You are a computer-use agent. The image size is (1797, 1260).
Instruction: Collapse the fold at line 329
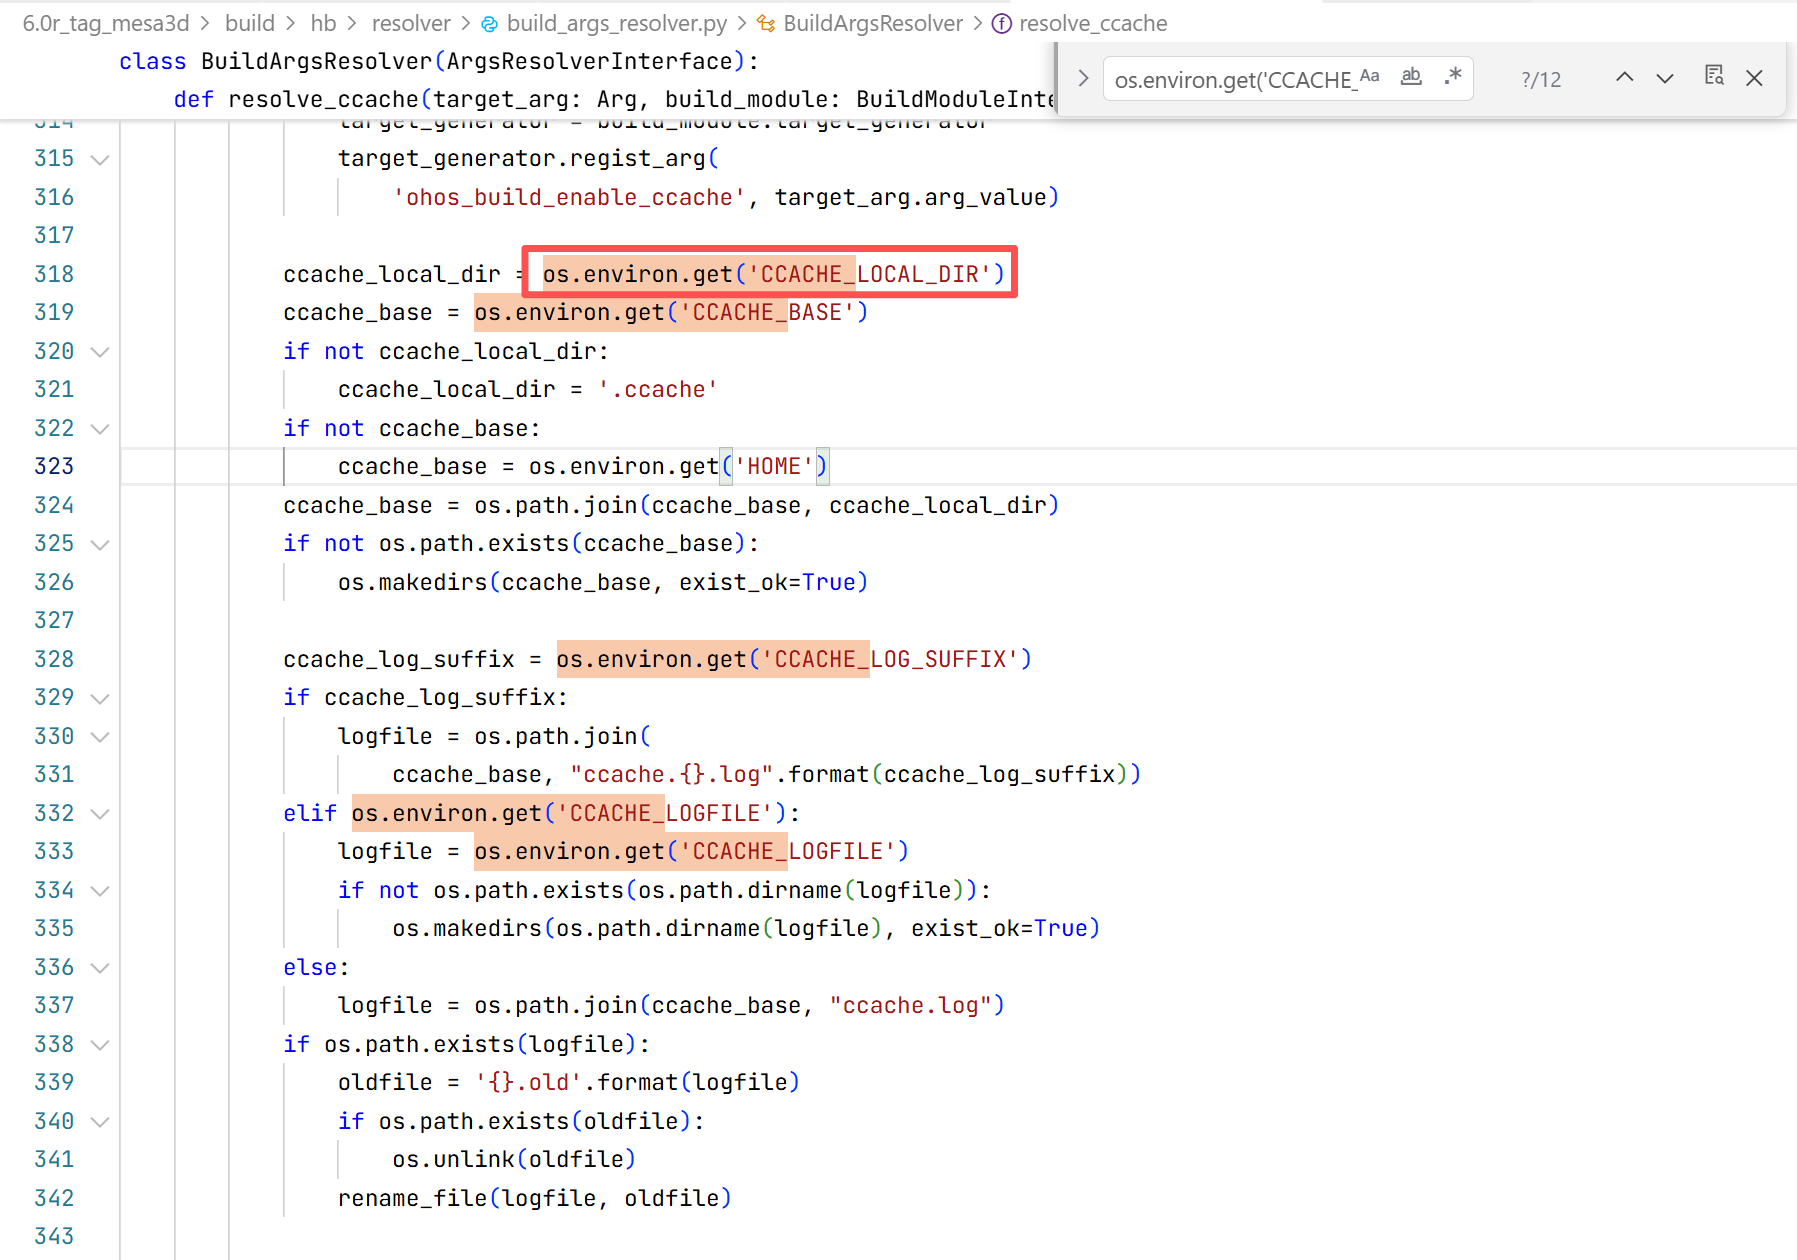tap(100, 698)
